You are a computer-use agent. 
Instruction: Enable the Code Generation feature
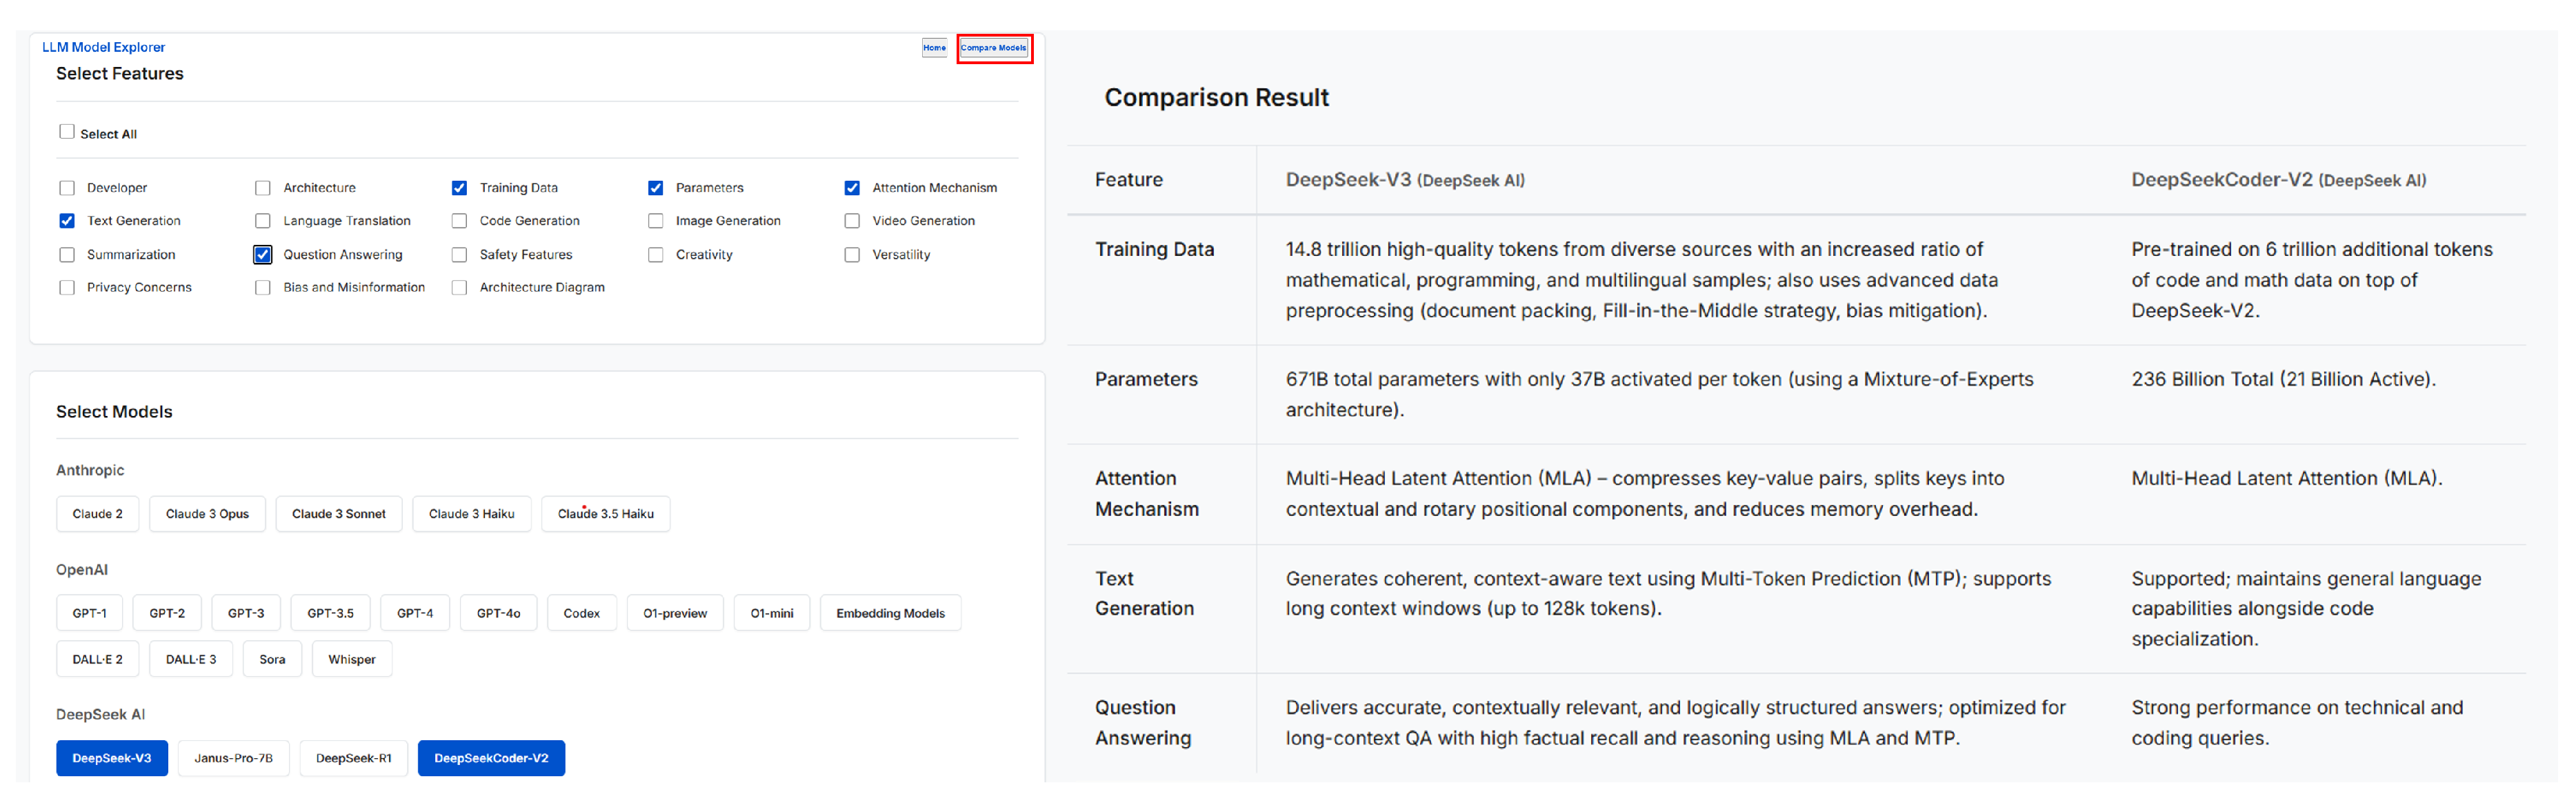pos(459,220)
